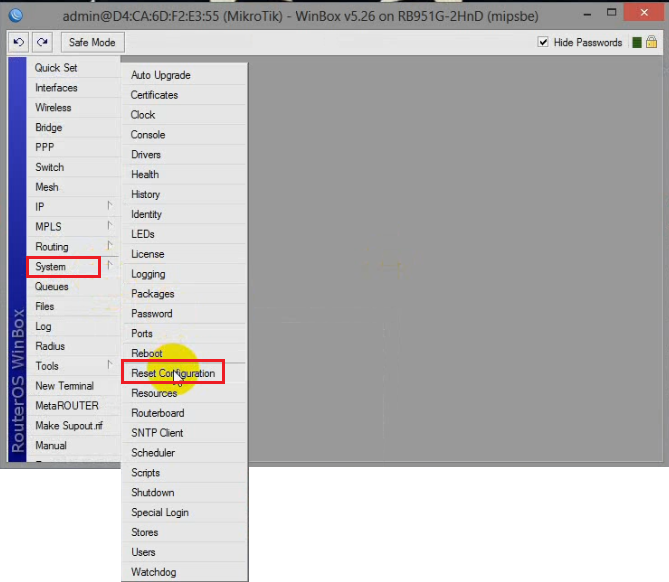Screen dimensions: 669x582
Task: Select the Mesh menu item
Action: click(x=47, y=187)
